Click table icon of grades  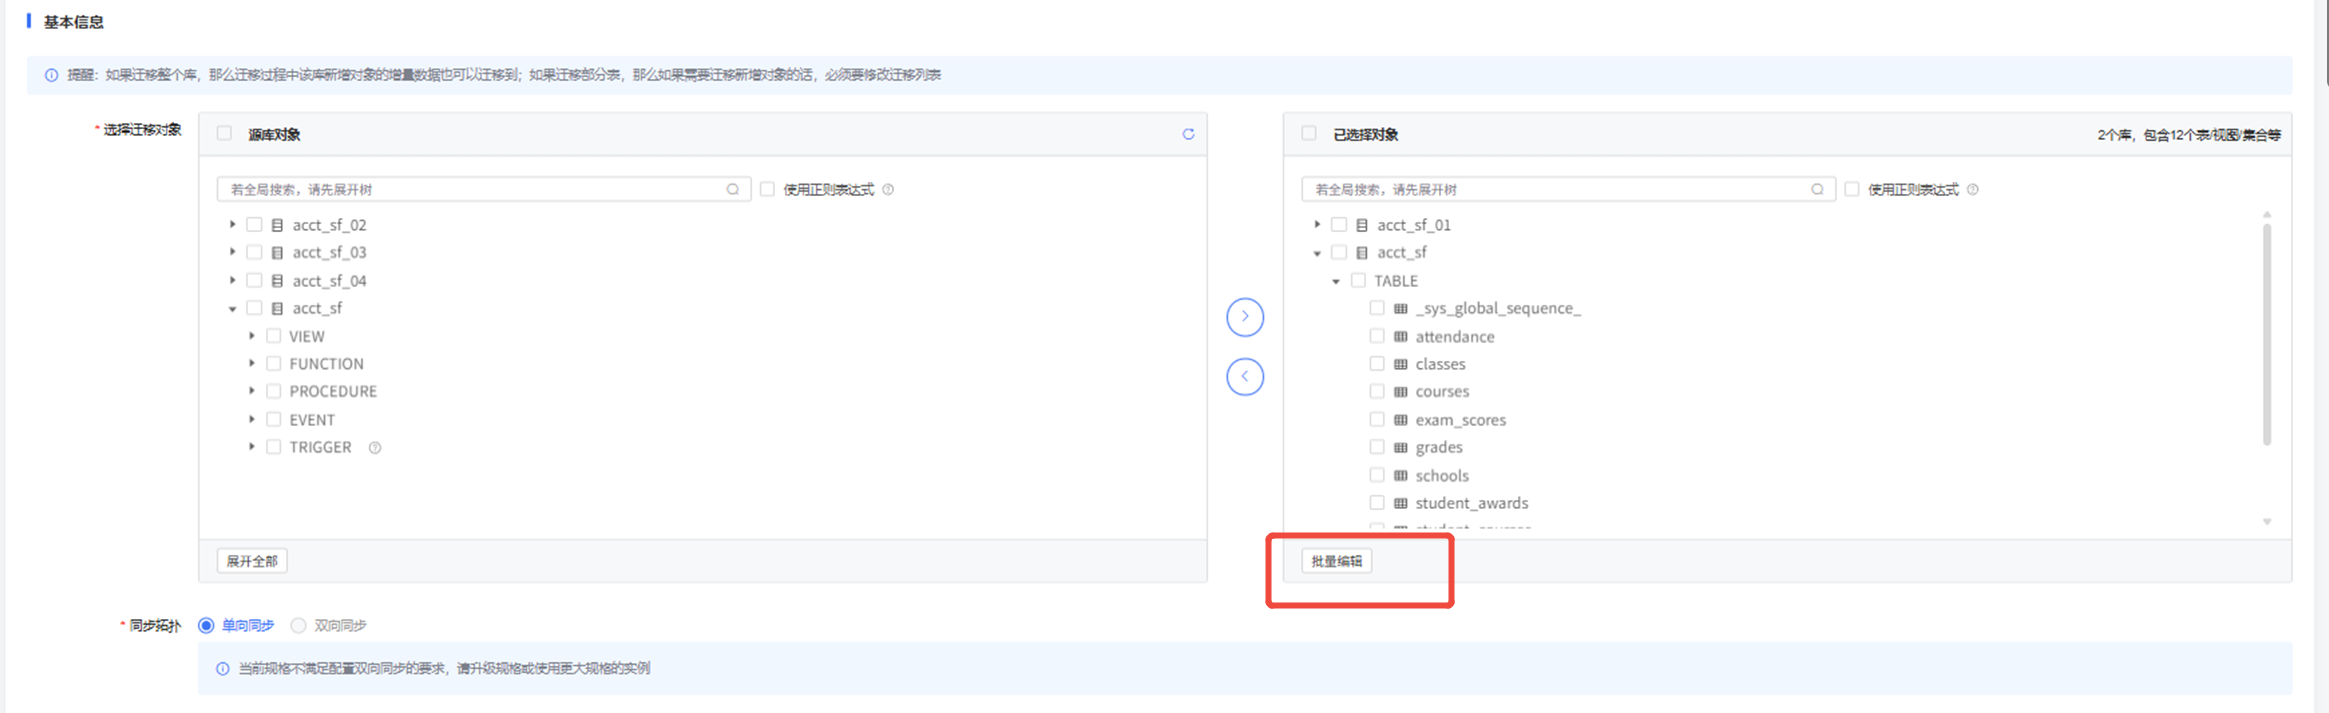click(x=1400, y=448)
